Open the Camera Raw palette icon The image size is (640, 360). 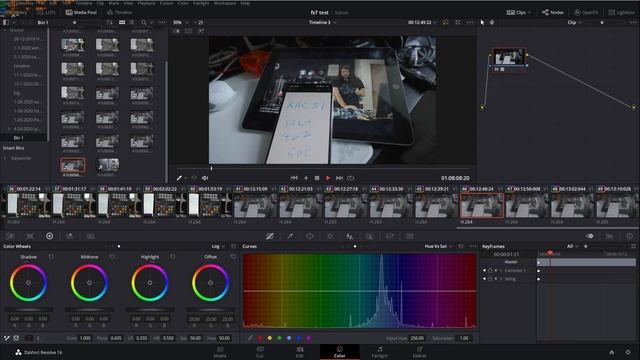click(10, 236)
